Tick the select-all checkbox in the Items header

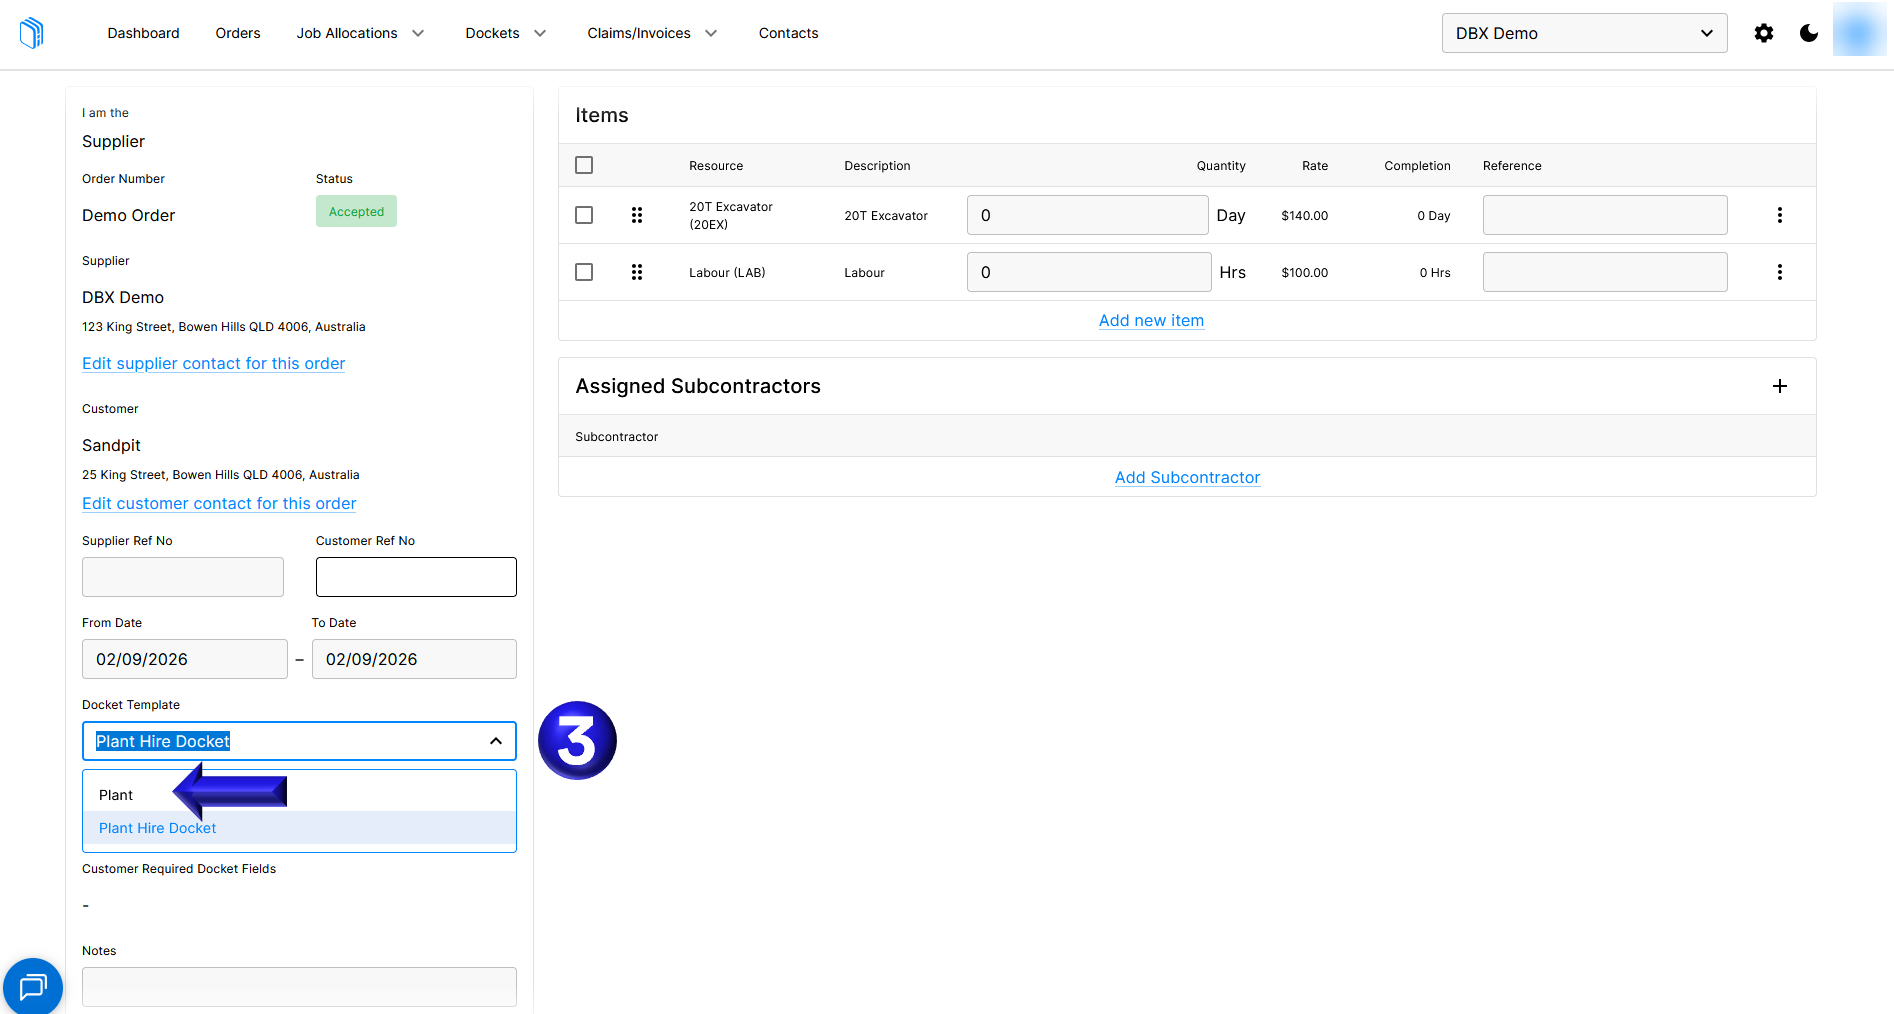click(584, 165)
